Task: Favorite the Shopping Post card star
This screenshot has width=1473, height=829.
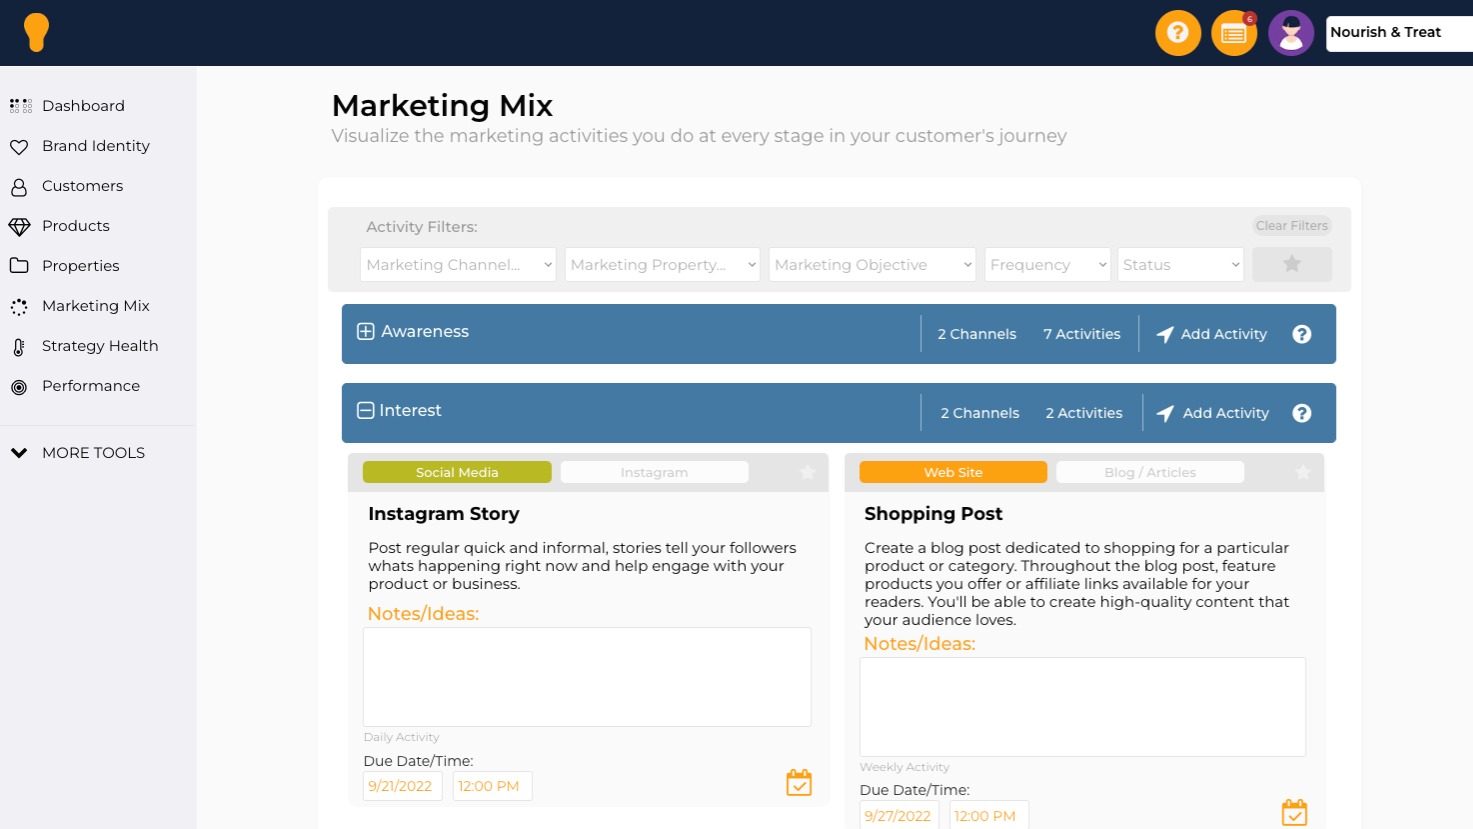Action: coord(1303,472)
